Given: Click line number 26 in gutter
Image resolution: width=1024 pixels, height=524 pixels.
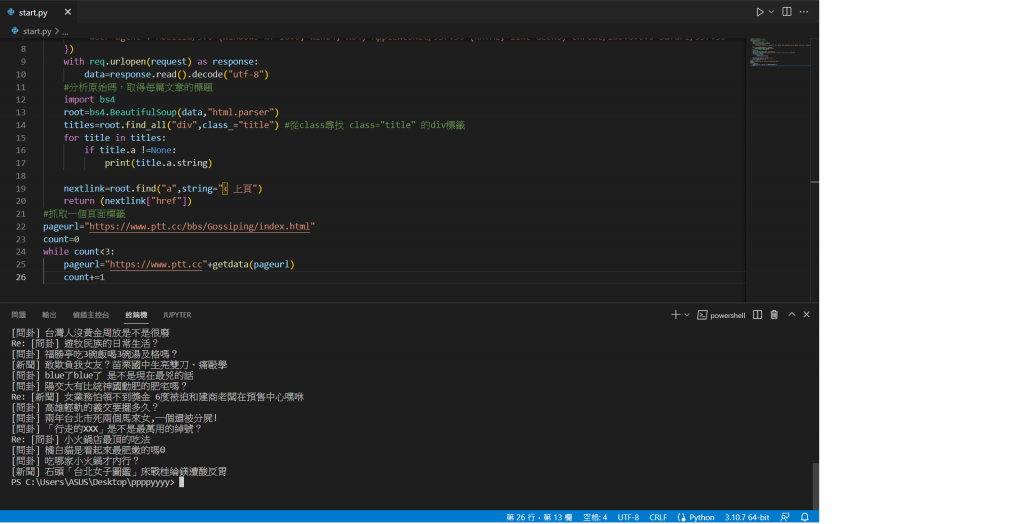Looking at the screenshot, I should [21, 278].
